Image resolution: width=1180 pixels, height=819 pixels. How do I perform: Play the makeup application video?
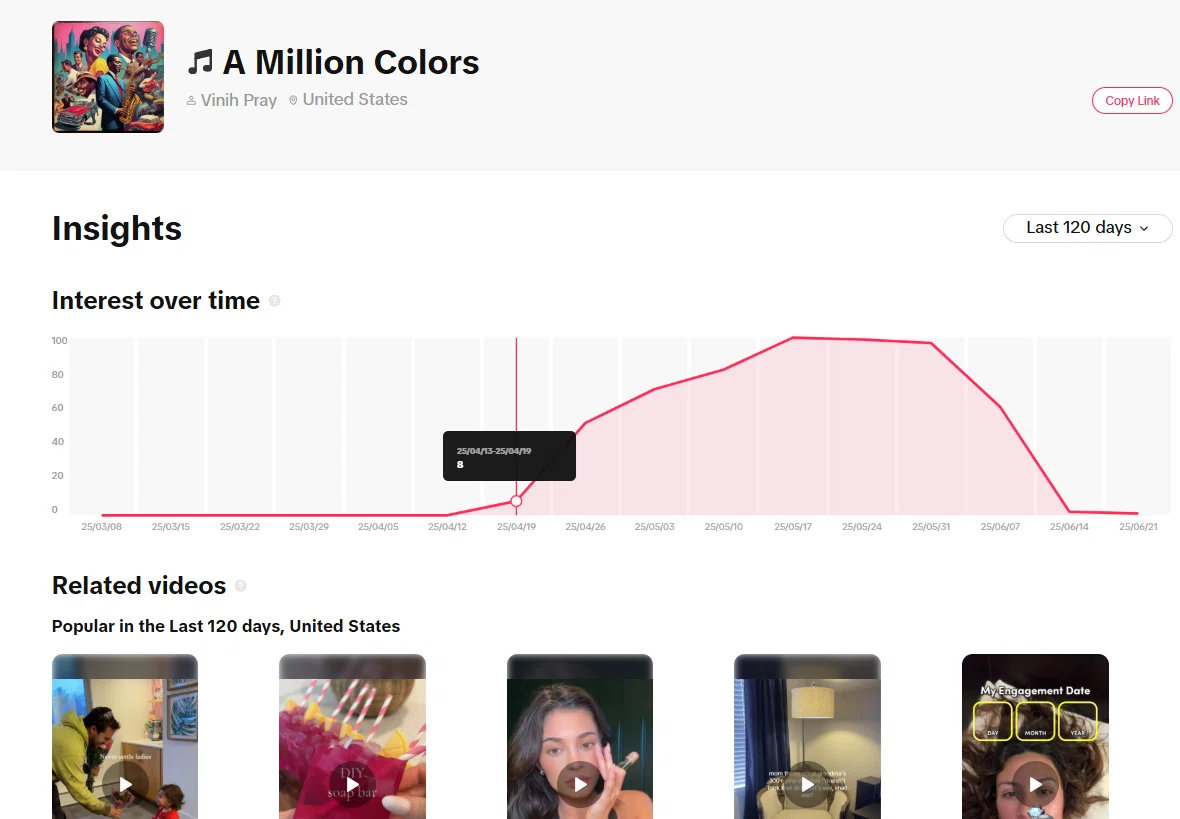point(579,784)
